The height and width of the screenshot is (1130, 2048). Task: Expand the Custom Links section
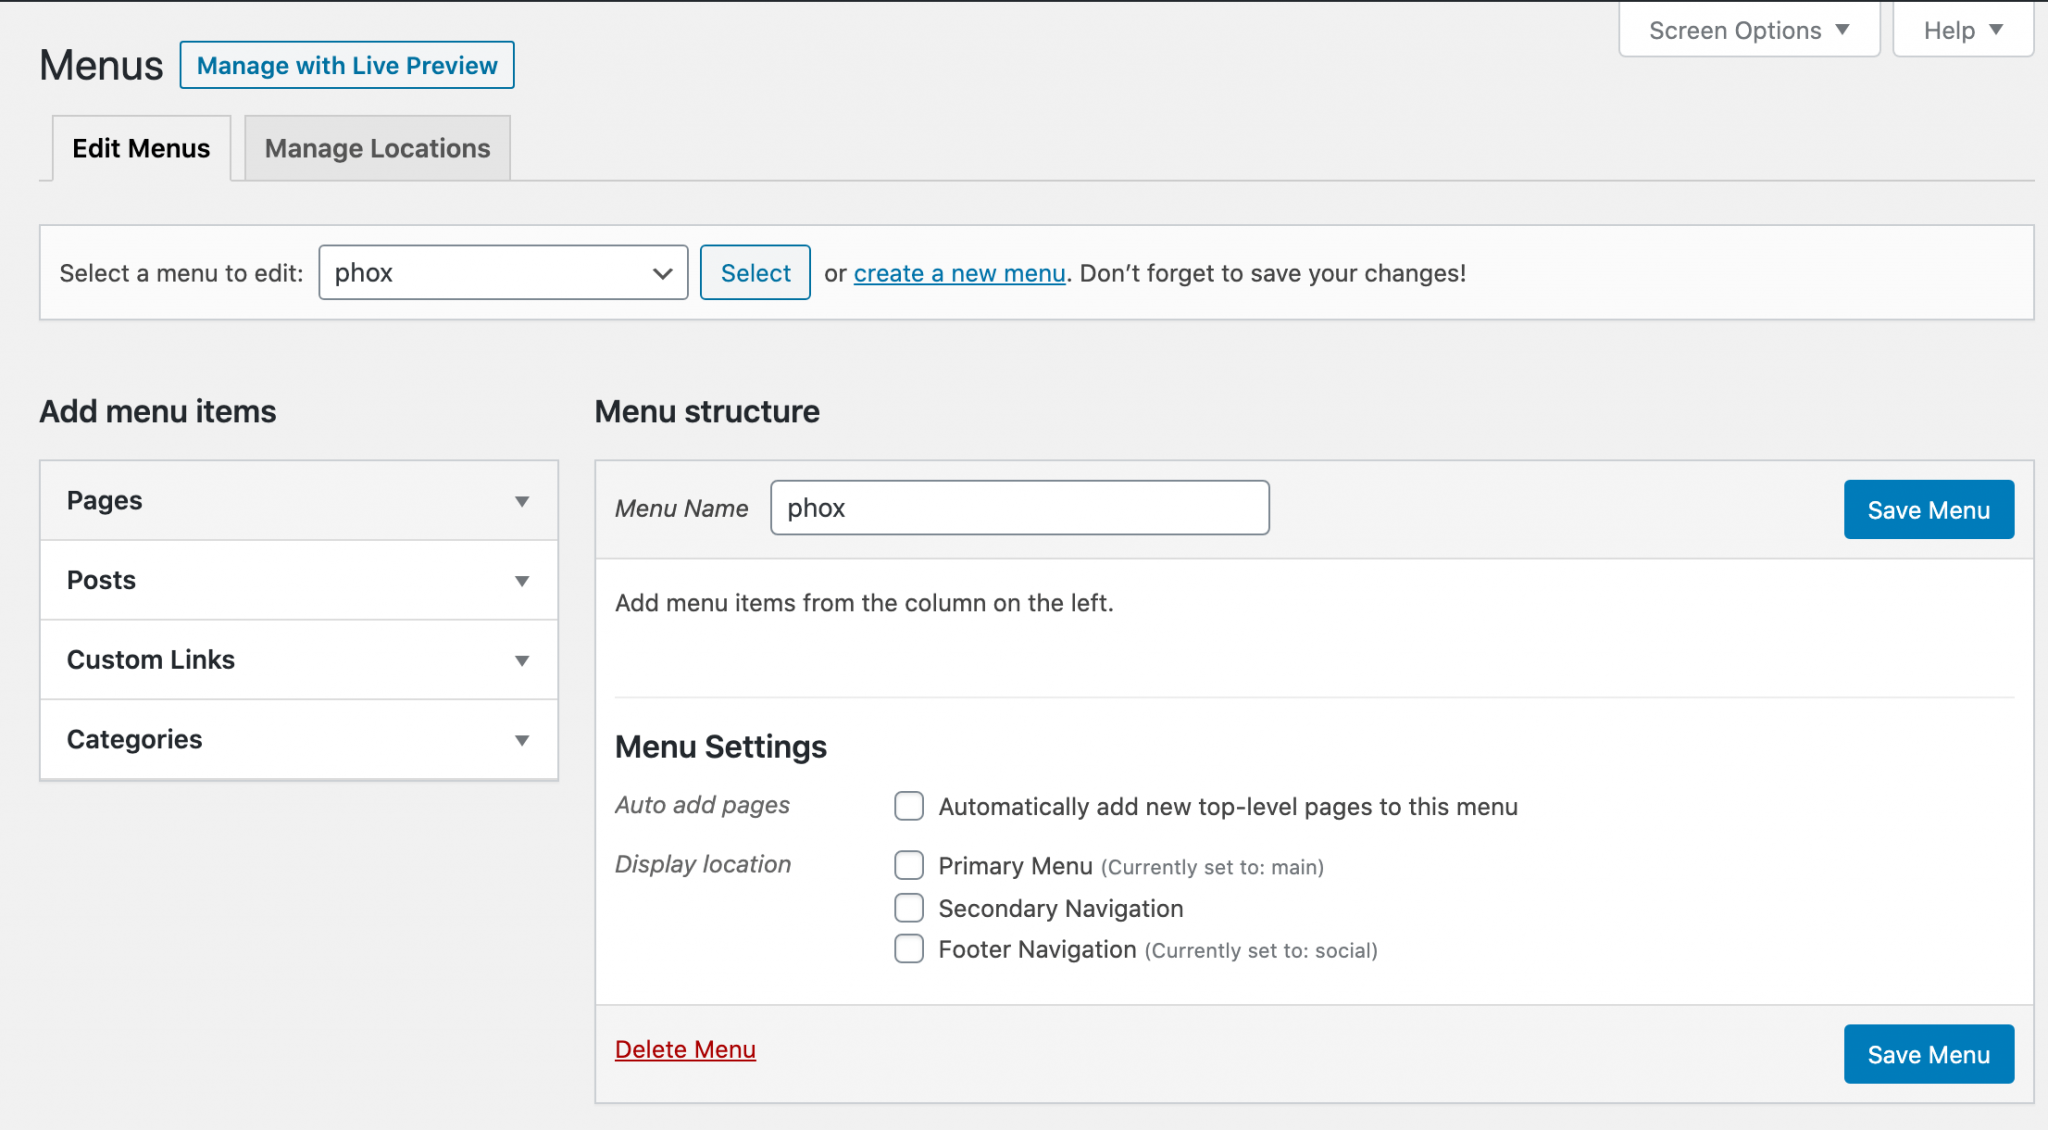tap(299, 660)
